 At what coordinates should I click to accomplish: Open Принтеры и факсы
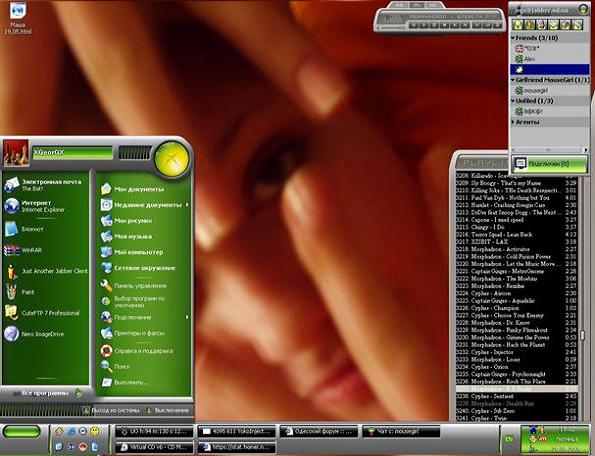144,333
